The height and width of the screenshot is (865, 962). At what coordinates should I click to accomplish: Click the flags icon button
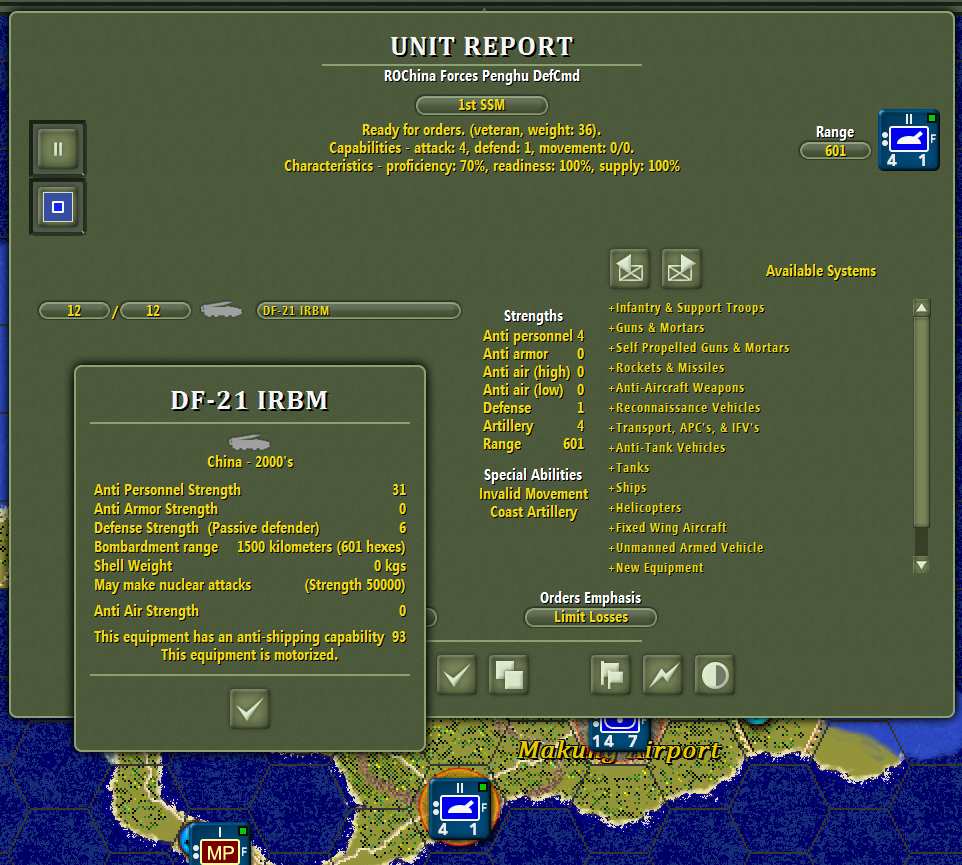pyautogui.click(x=610, y=675)
